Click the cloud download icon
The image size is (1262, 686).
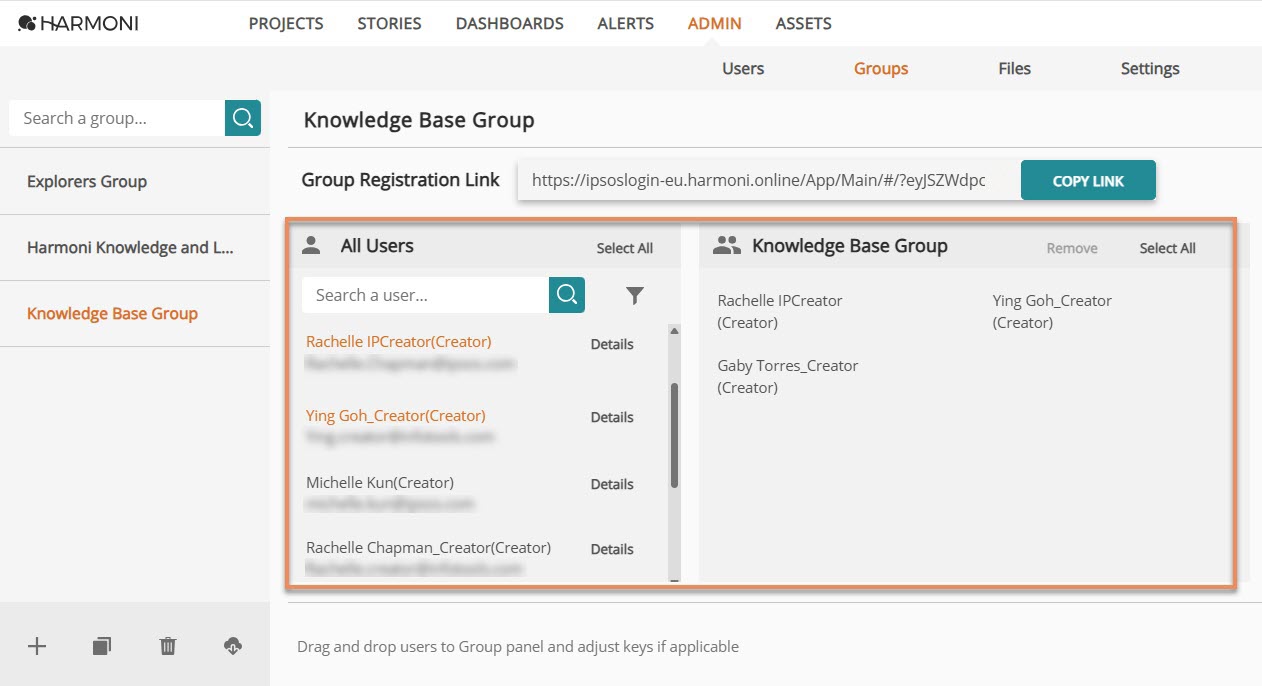pyautogui.click(x=232, y=646)
